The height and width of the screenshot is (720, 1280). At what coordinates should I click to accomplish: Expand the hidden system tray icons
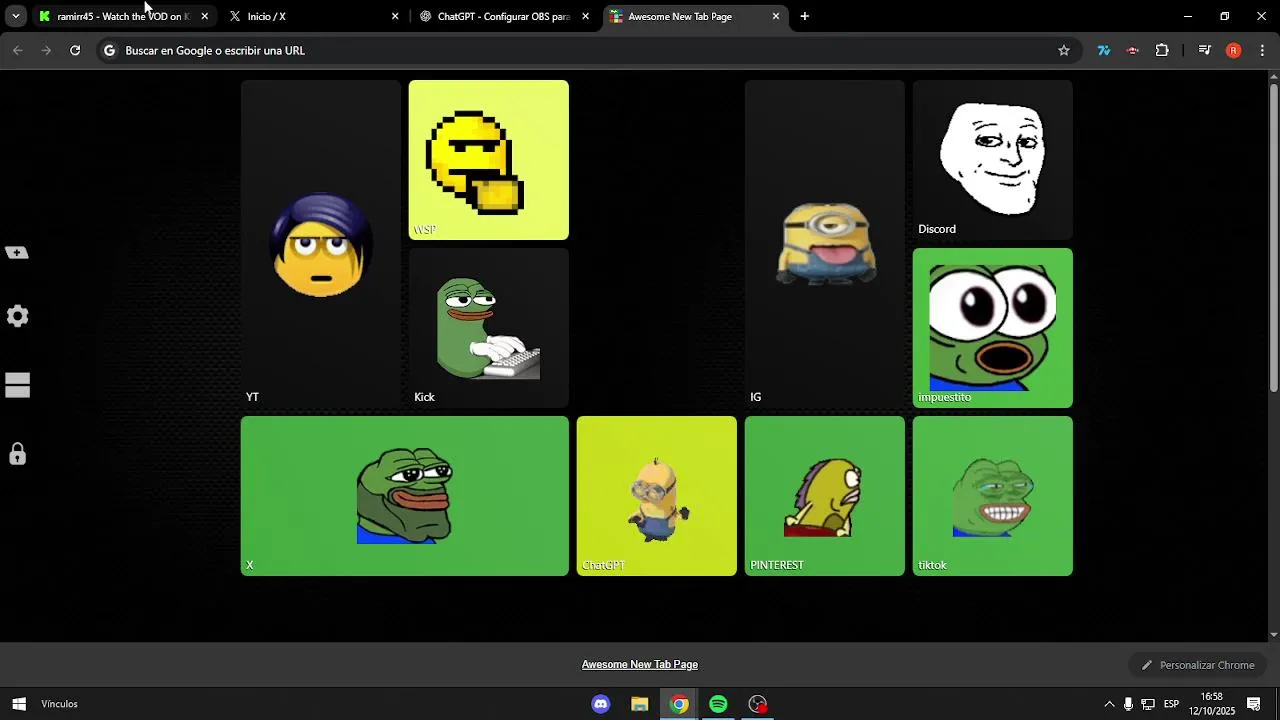pyautogui.click(x=1109, y=704)
